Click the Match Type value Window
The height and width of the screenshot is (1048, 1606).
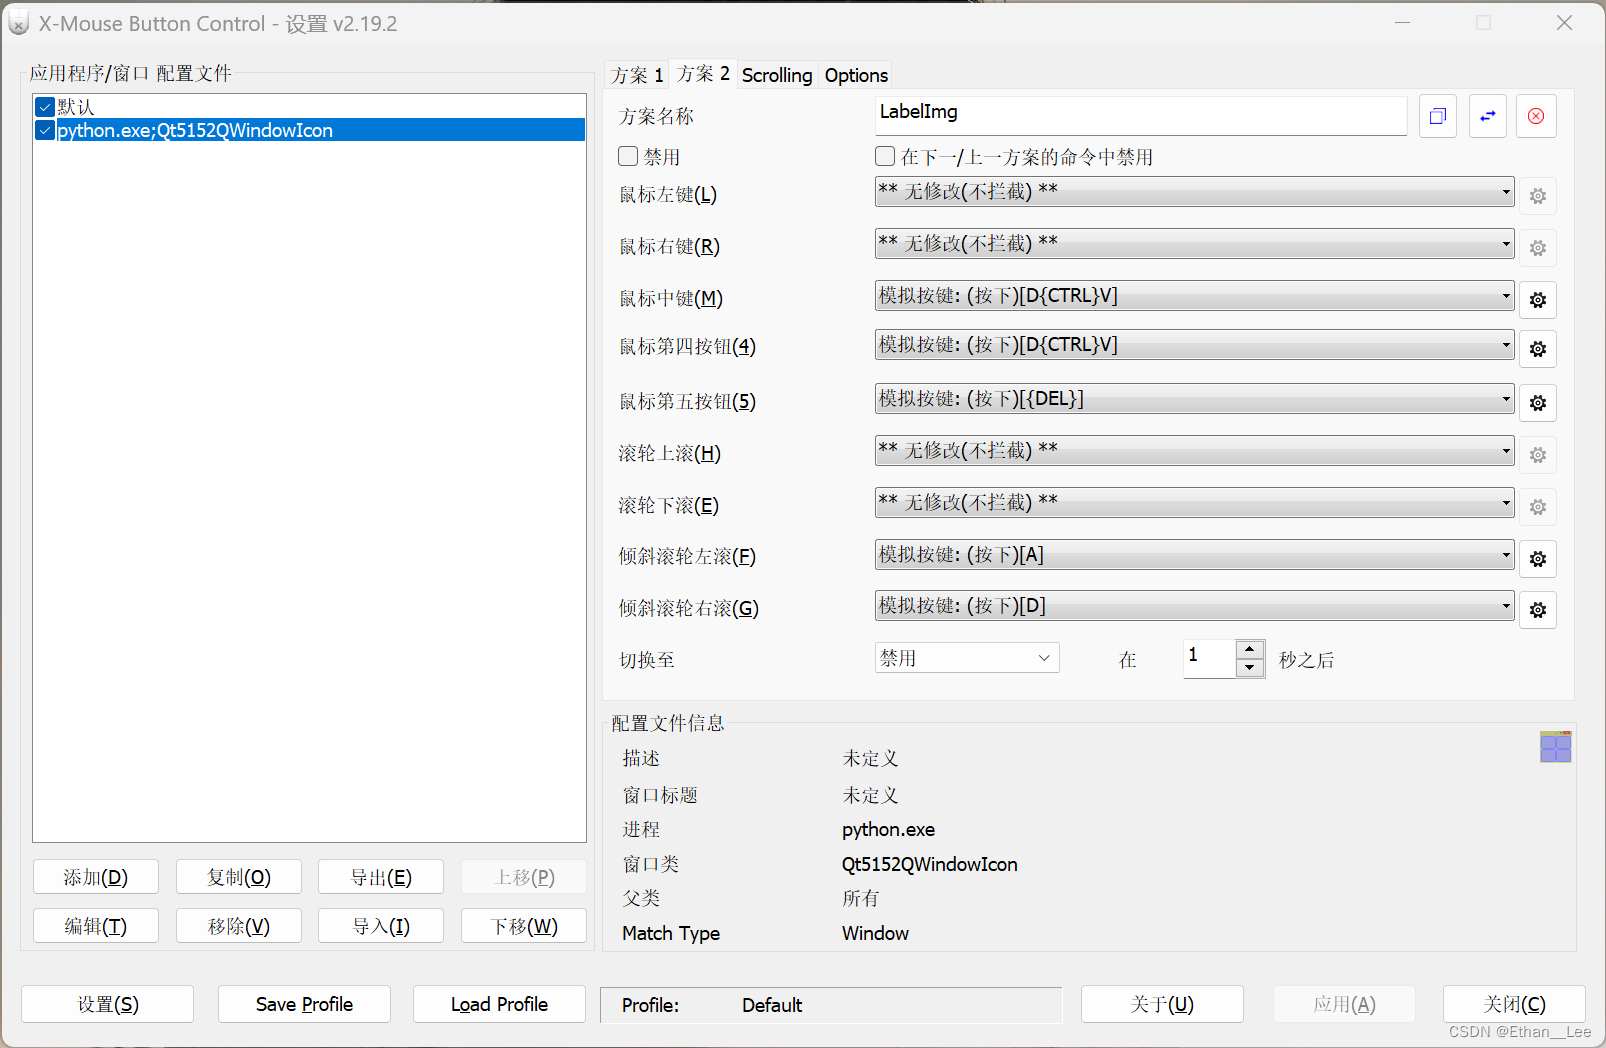(875, 933)
